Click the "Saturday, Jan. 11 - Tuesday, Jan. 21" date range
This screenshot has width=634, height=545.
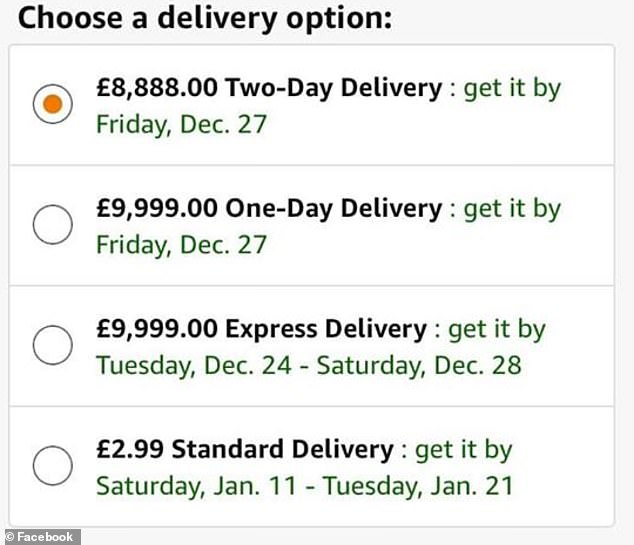tap(304, 486)
